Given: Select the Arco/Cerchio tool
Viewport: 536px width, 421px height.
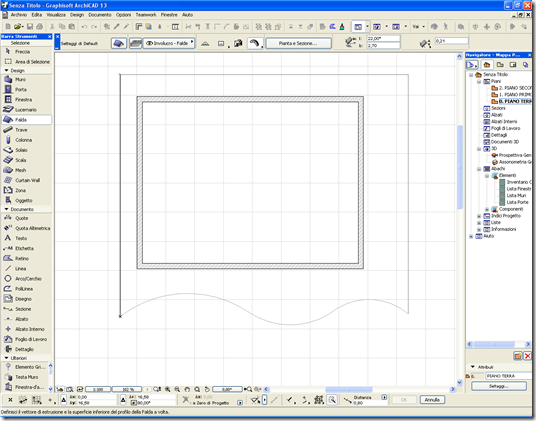Looking at the screenshot, I should tap(26, 279).
